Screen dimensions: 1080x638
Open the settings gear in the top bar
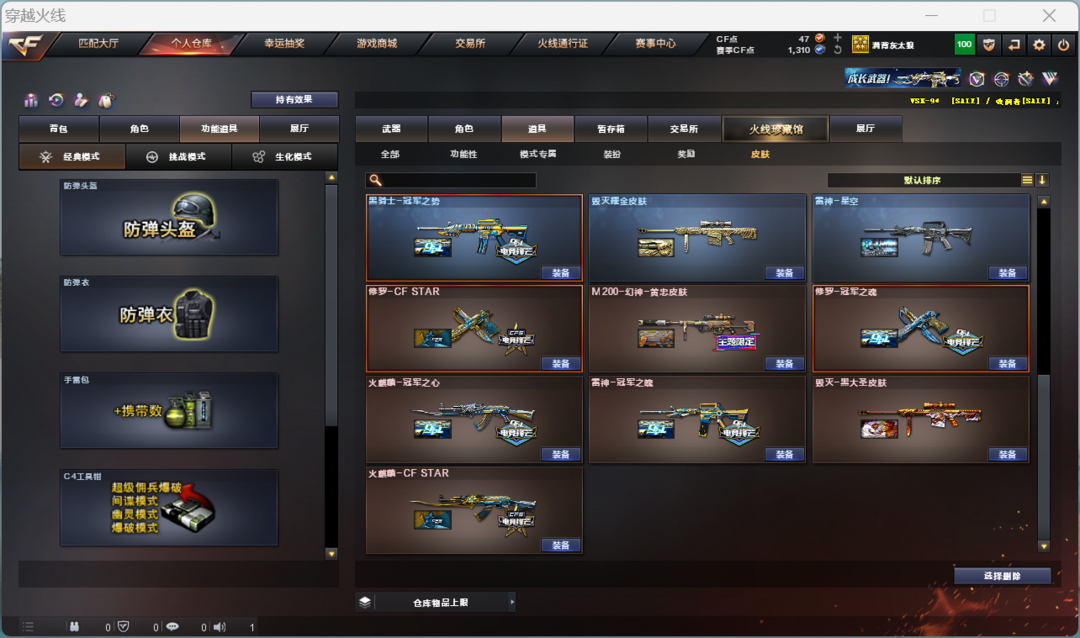pyautogui.click(x=1039, y=45)
